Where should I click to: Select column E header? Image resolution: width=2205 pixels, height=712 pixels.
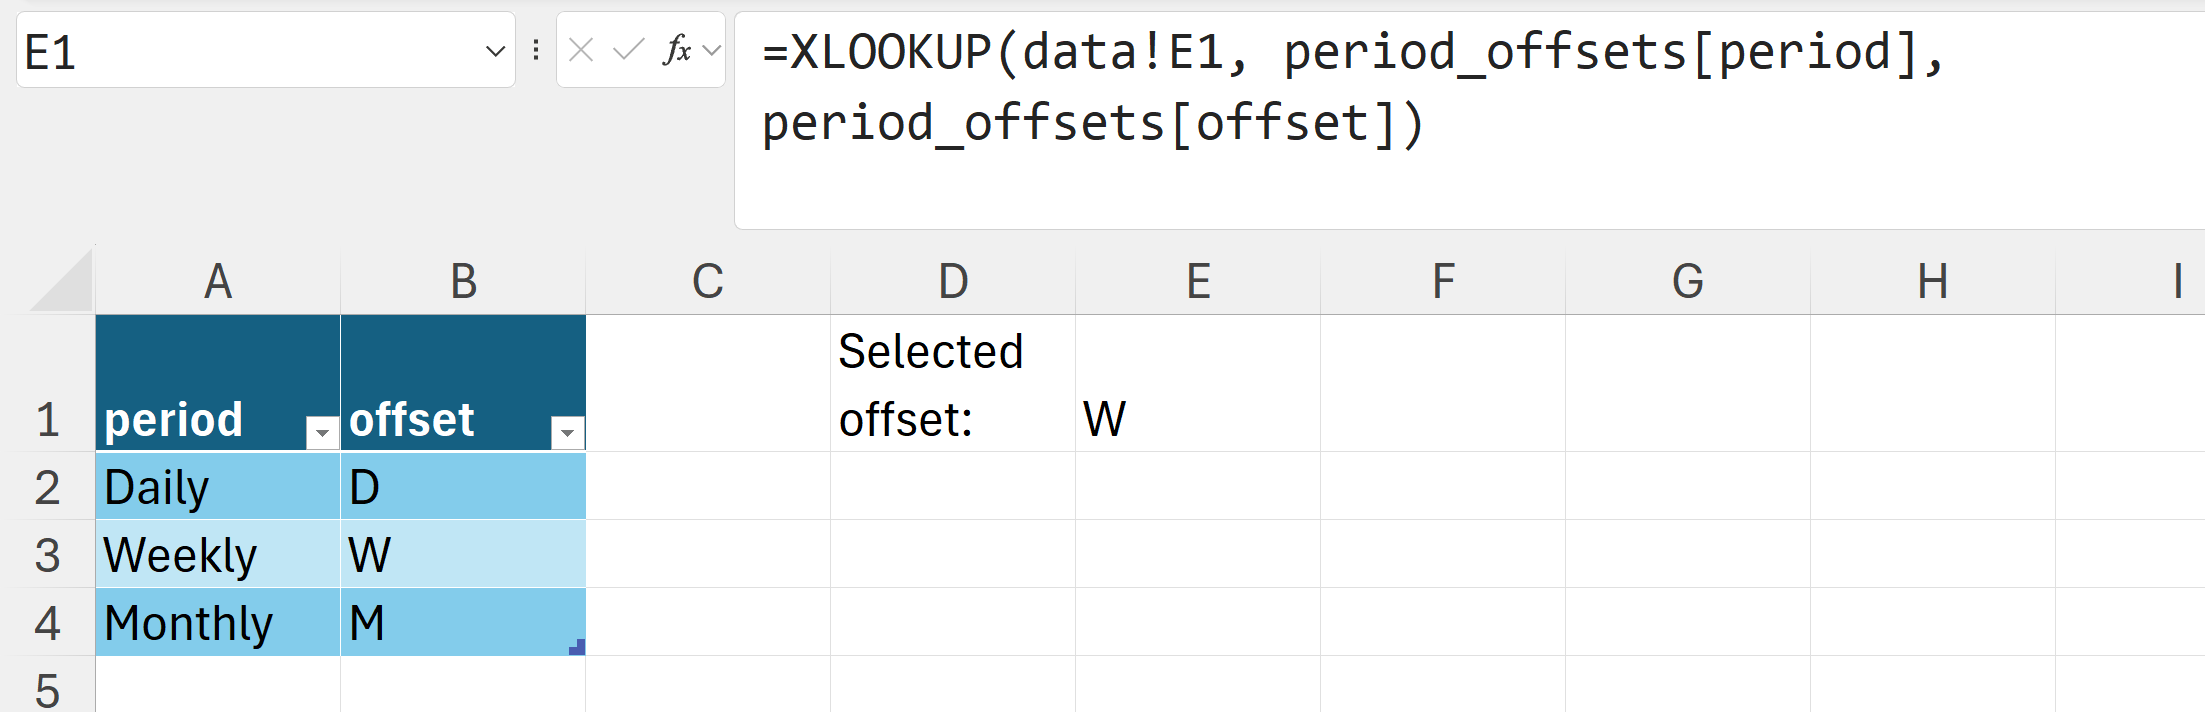click(x=1198, y=282)
